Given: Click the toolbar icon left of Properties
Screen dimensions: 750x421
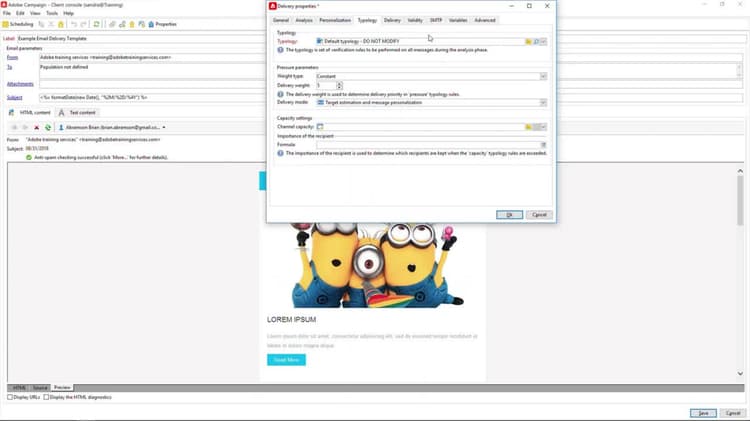Looking at the screenshot, I should click(142, 24).
